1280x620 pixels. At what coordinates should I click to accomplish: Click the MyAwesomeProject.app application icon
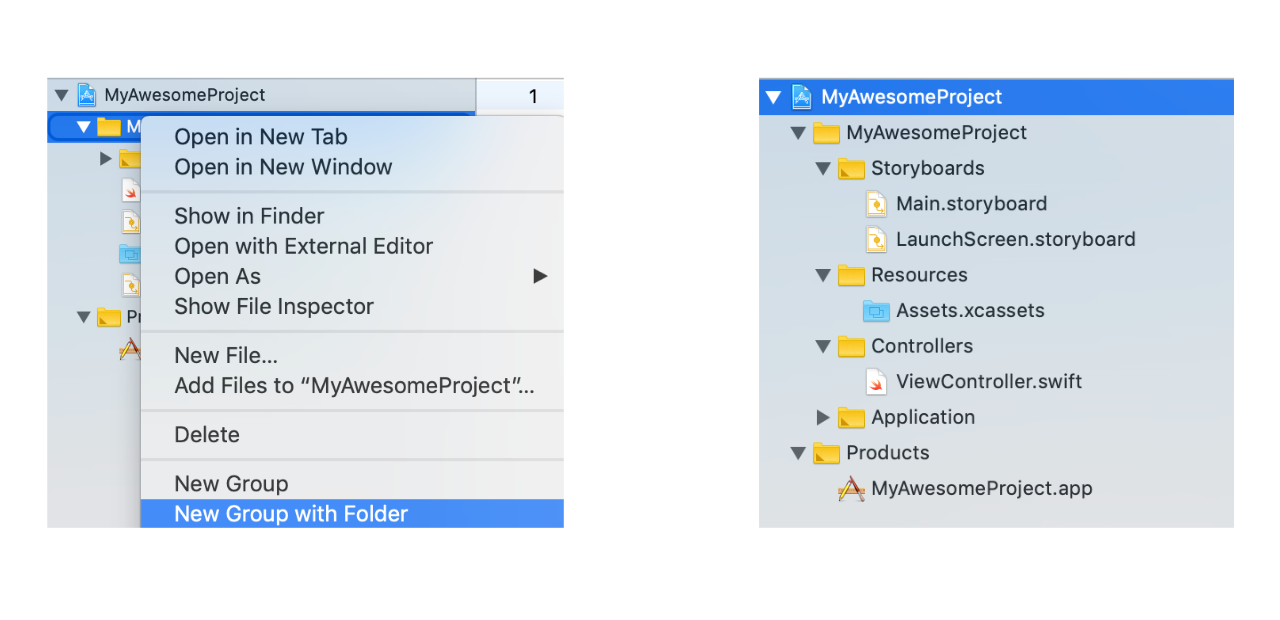[x=851, y=488]
